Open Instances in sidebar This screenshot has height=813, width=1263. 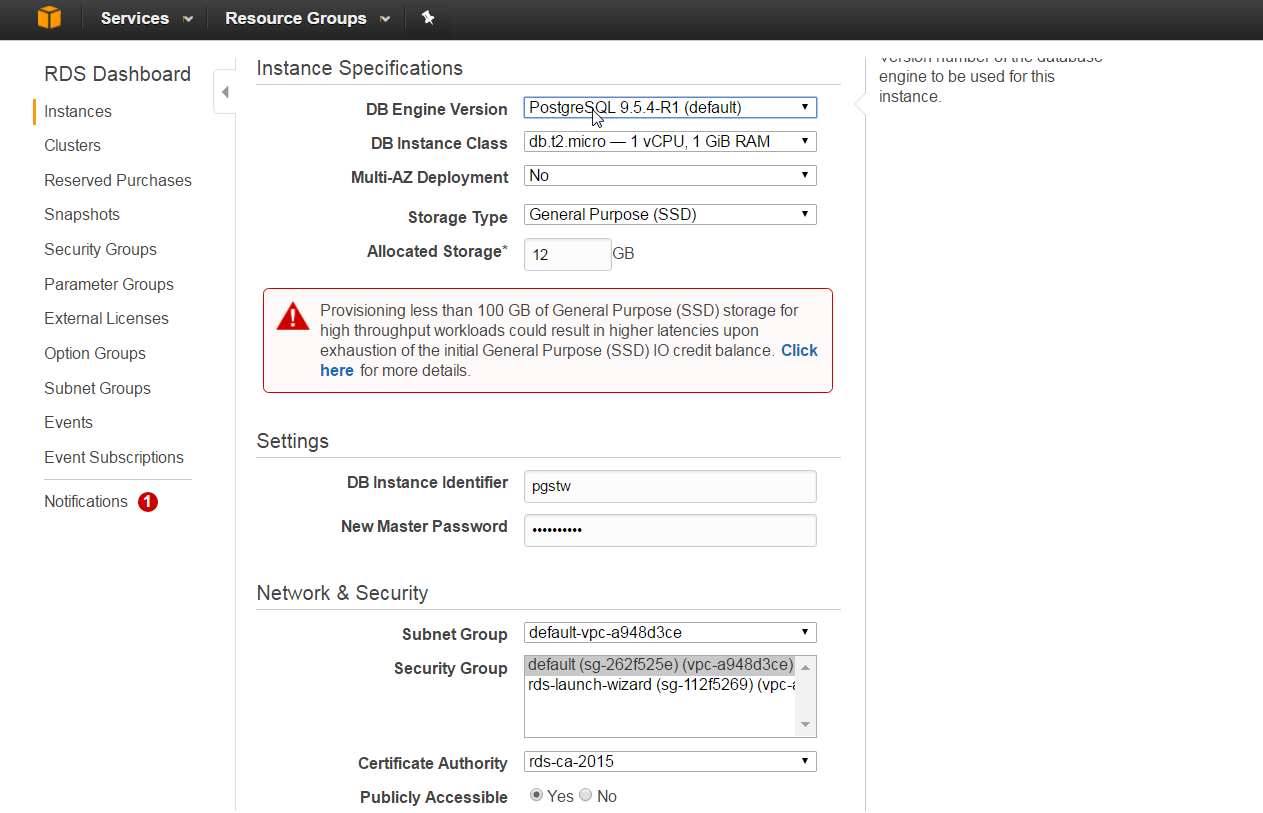click(x=78, y=111)
